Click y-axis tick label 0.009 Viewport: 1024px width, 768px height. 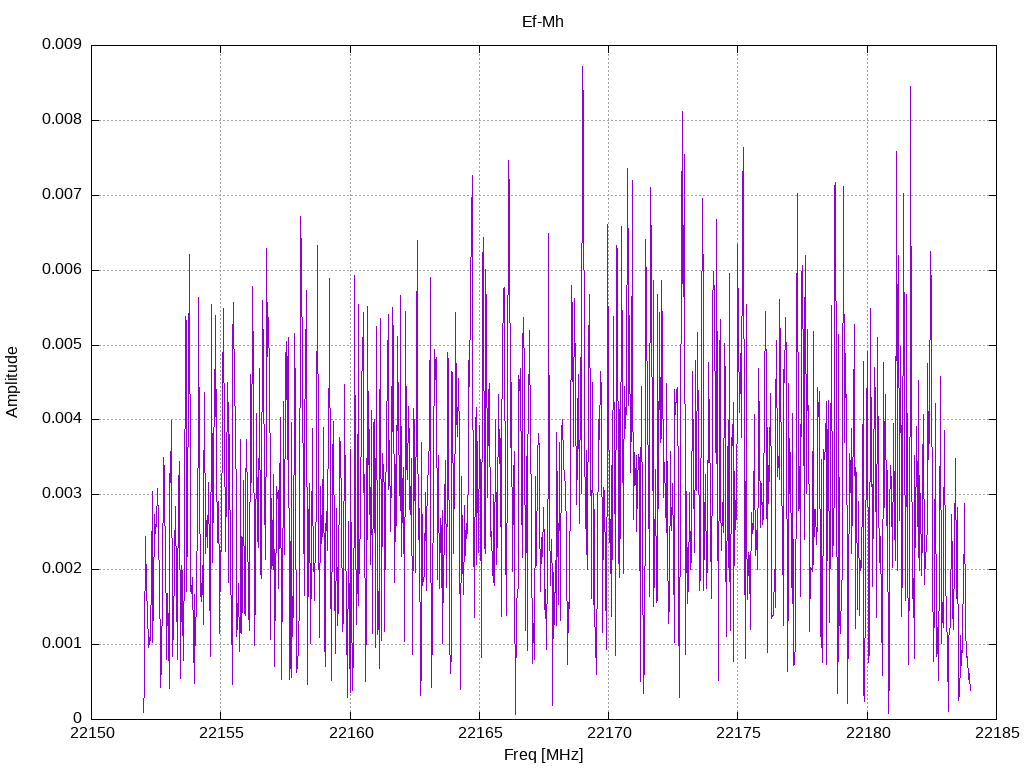tap(62, 44)
